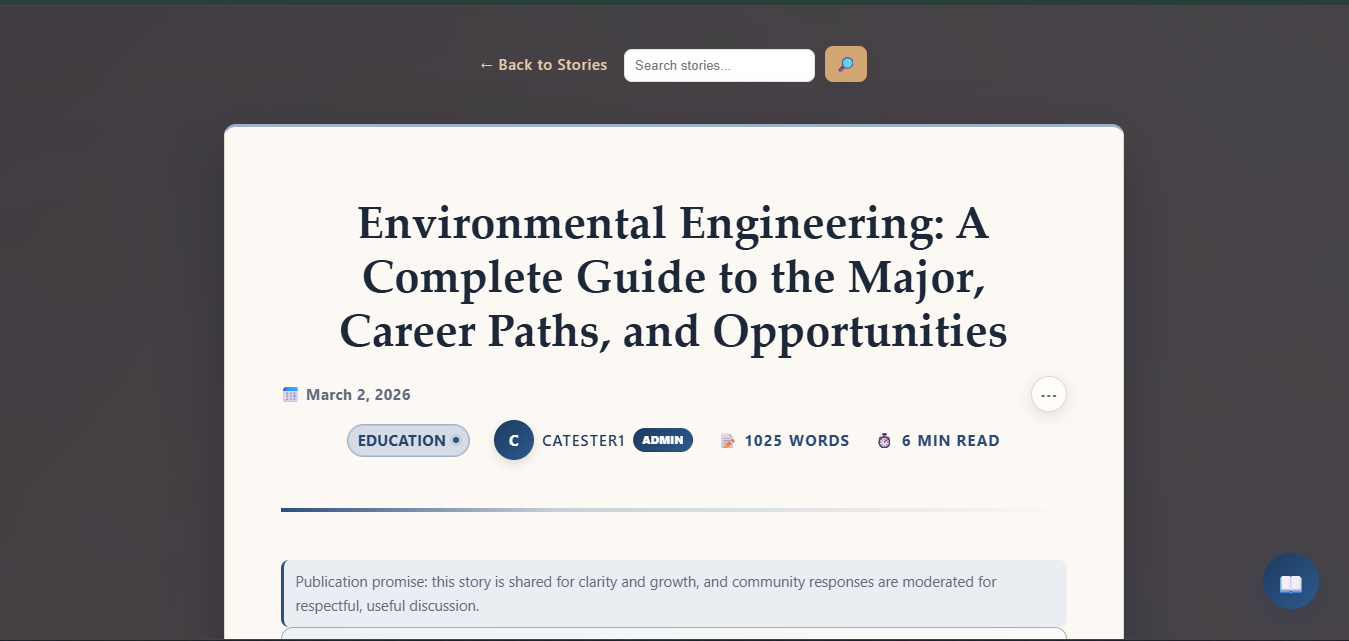Image resolution: width=1349 pixels, height=641 pixels.
Task: Go back via Back to Stories link
Action: (x=543, y=65)
